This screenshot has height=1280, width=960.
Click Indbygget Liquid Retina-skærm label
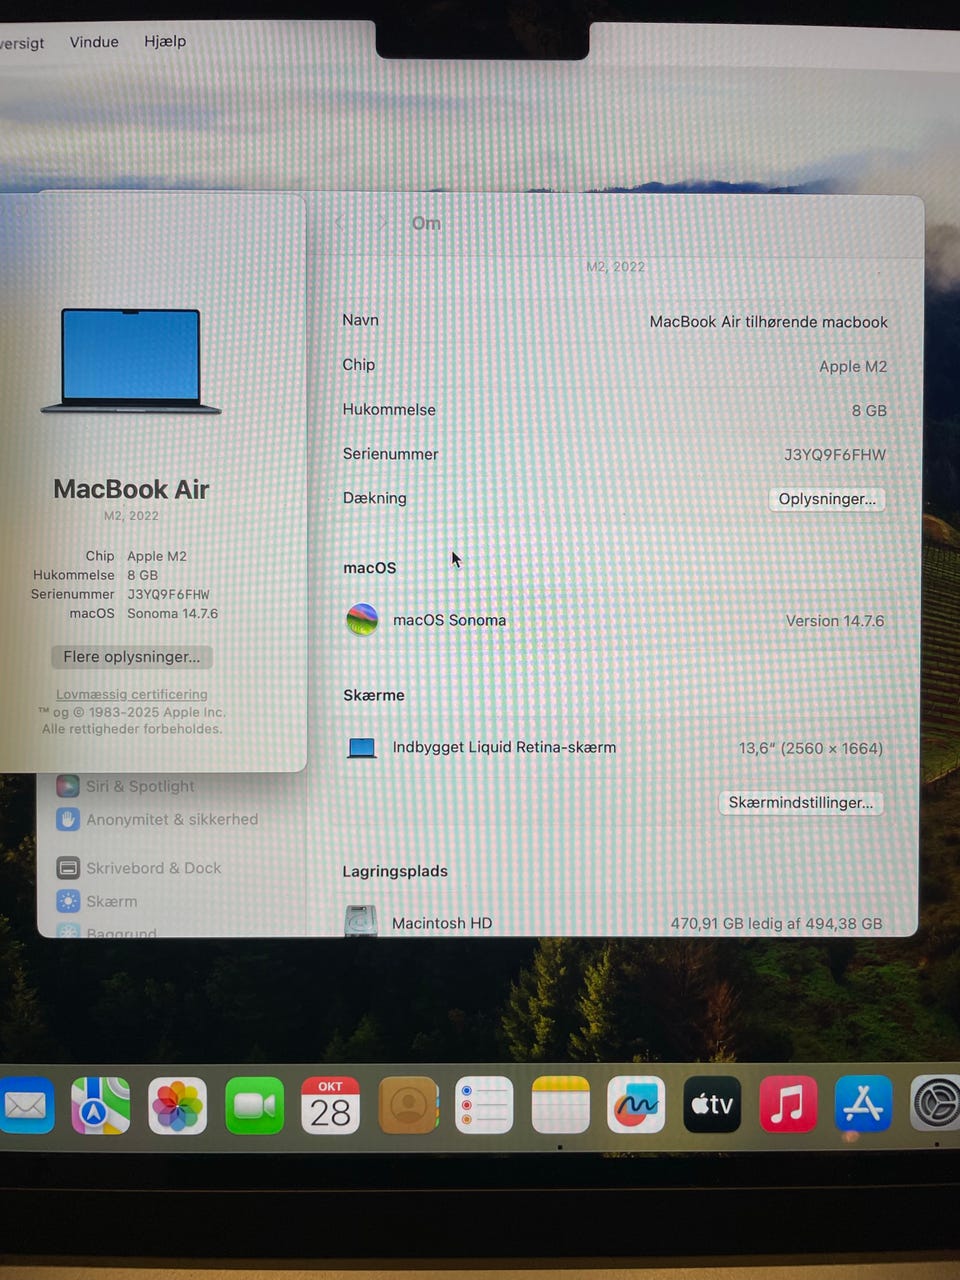[504, 747]
